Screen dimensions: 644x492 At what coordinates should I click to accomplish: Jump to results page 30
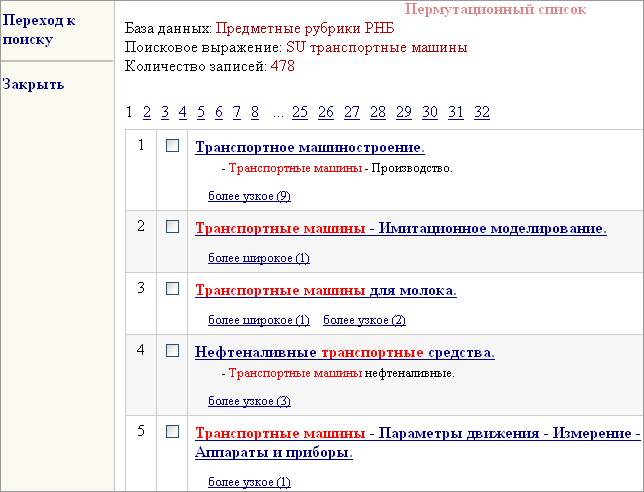click(x=430, y=112)
